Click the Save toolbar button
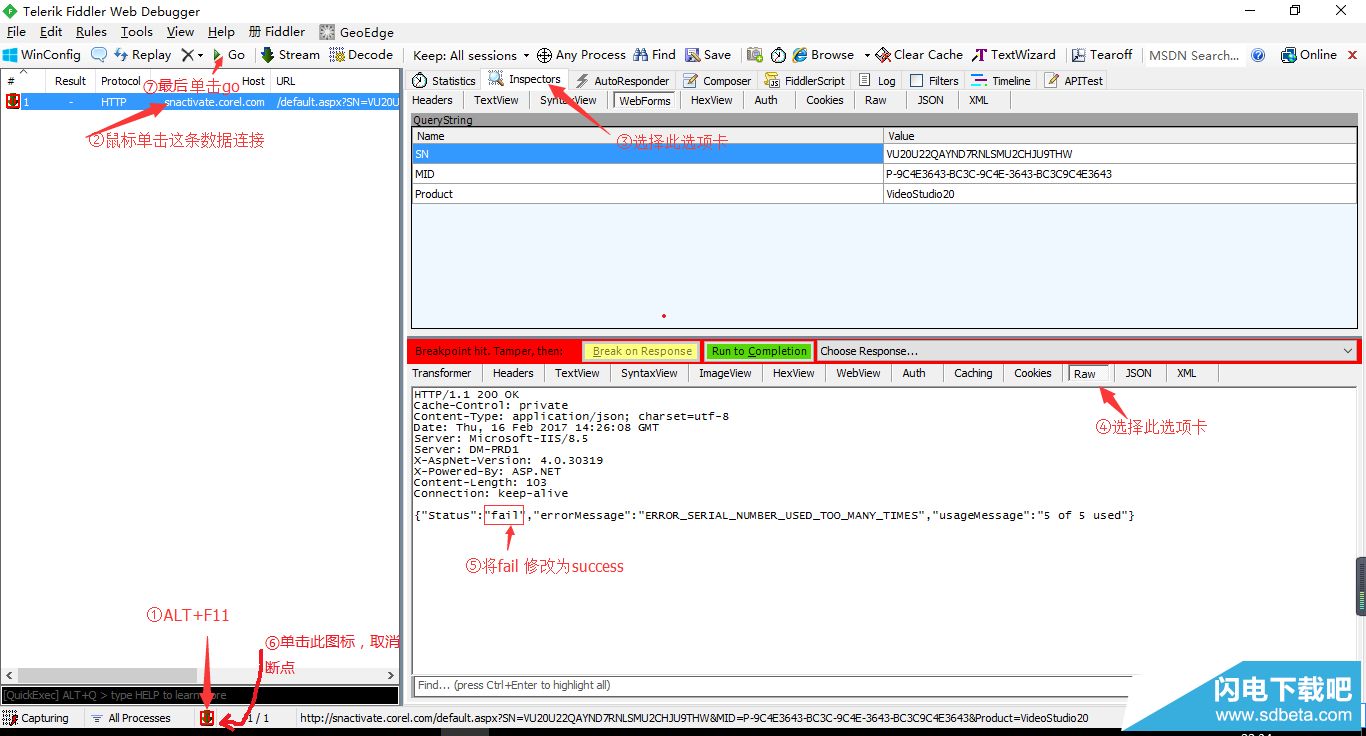The height and width of the screenshot is (736, 1366). click(x=708, y=55)
